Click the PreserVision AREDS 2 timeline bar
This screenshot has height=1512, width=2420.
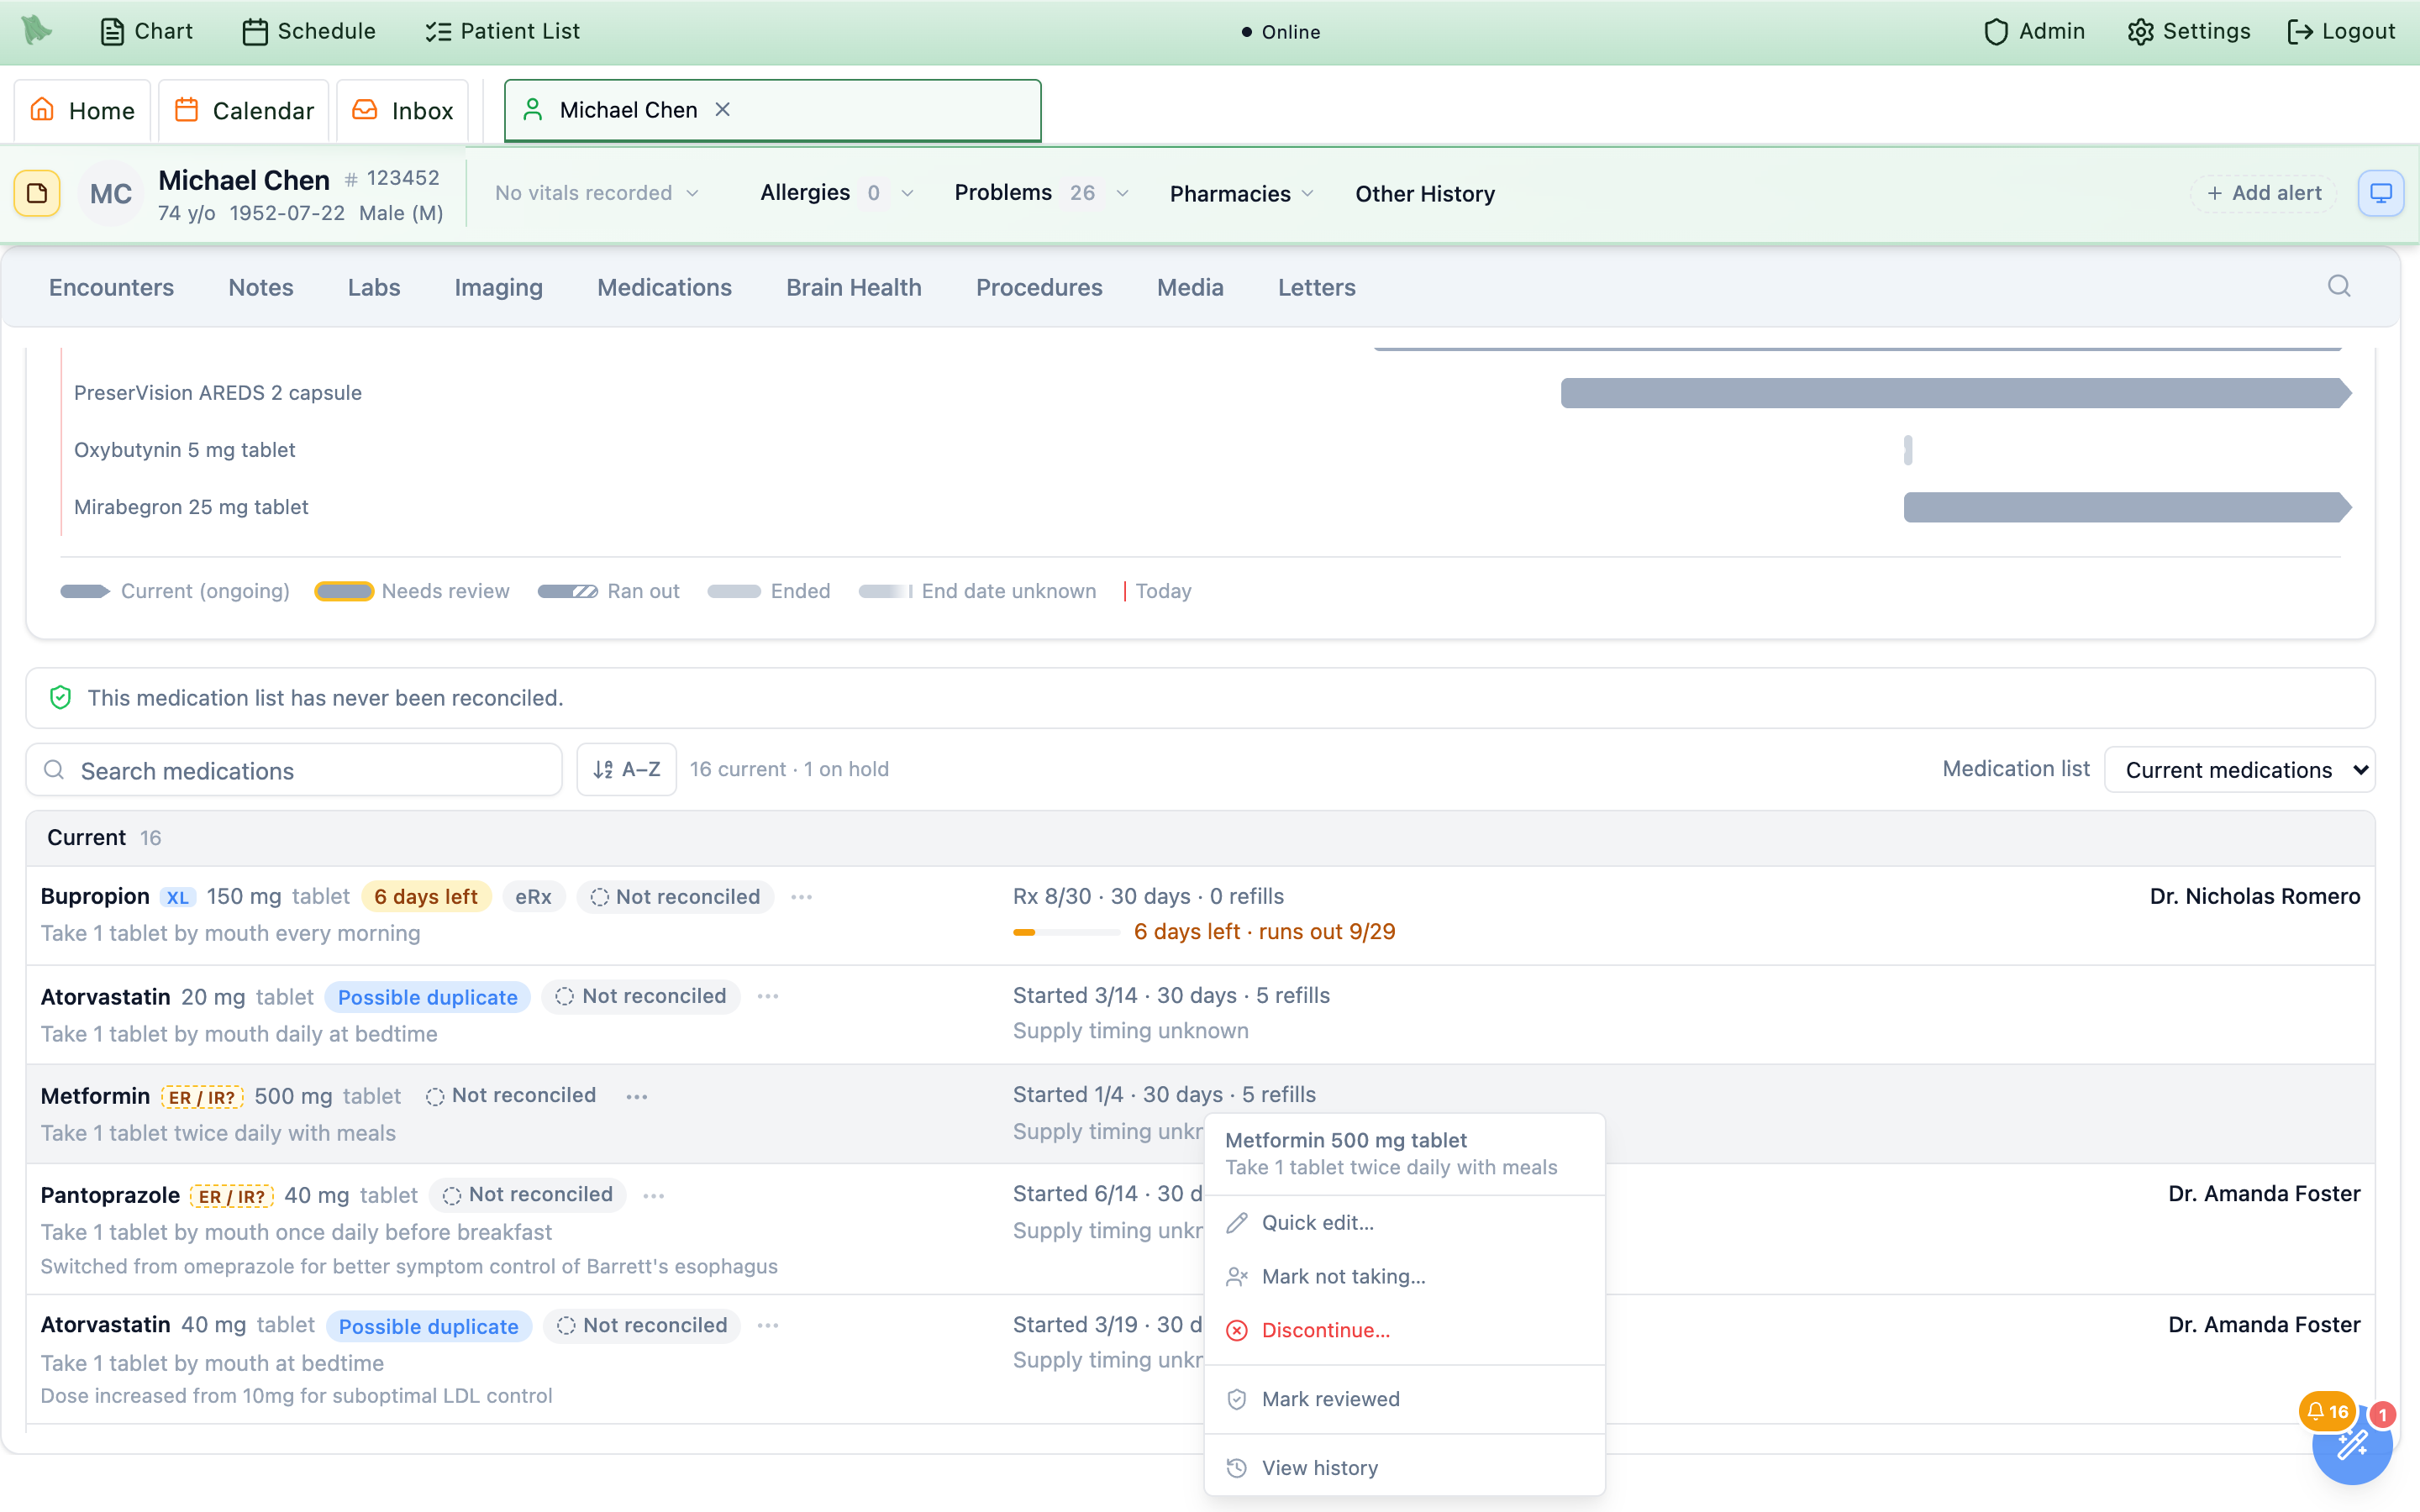1956,393
